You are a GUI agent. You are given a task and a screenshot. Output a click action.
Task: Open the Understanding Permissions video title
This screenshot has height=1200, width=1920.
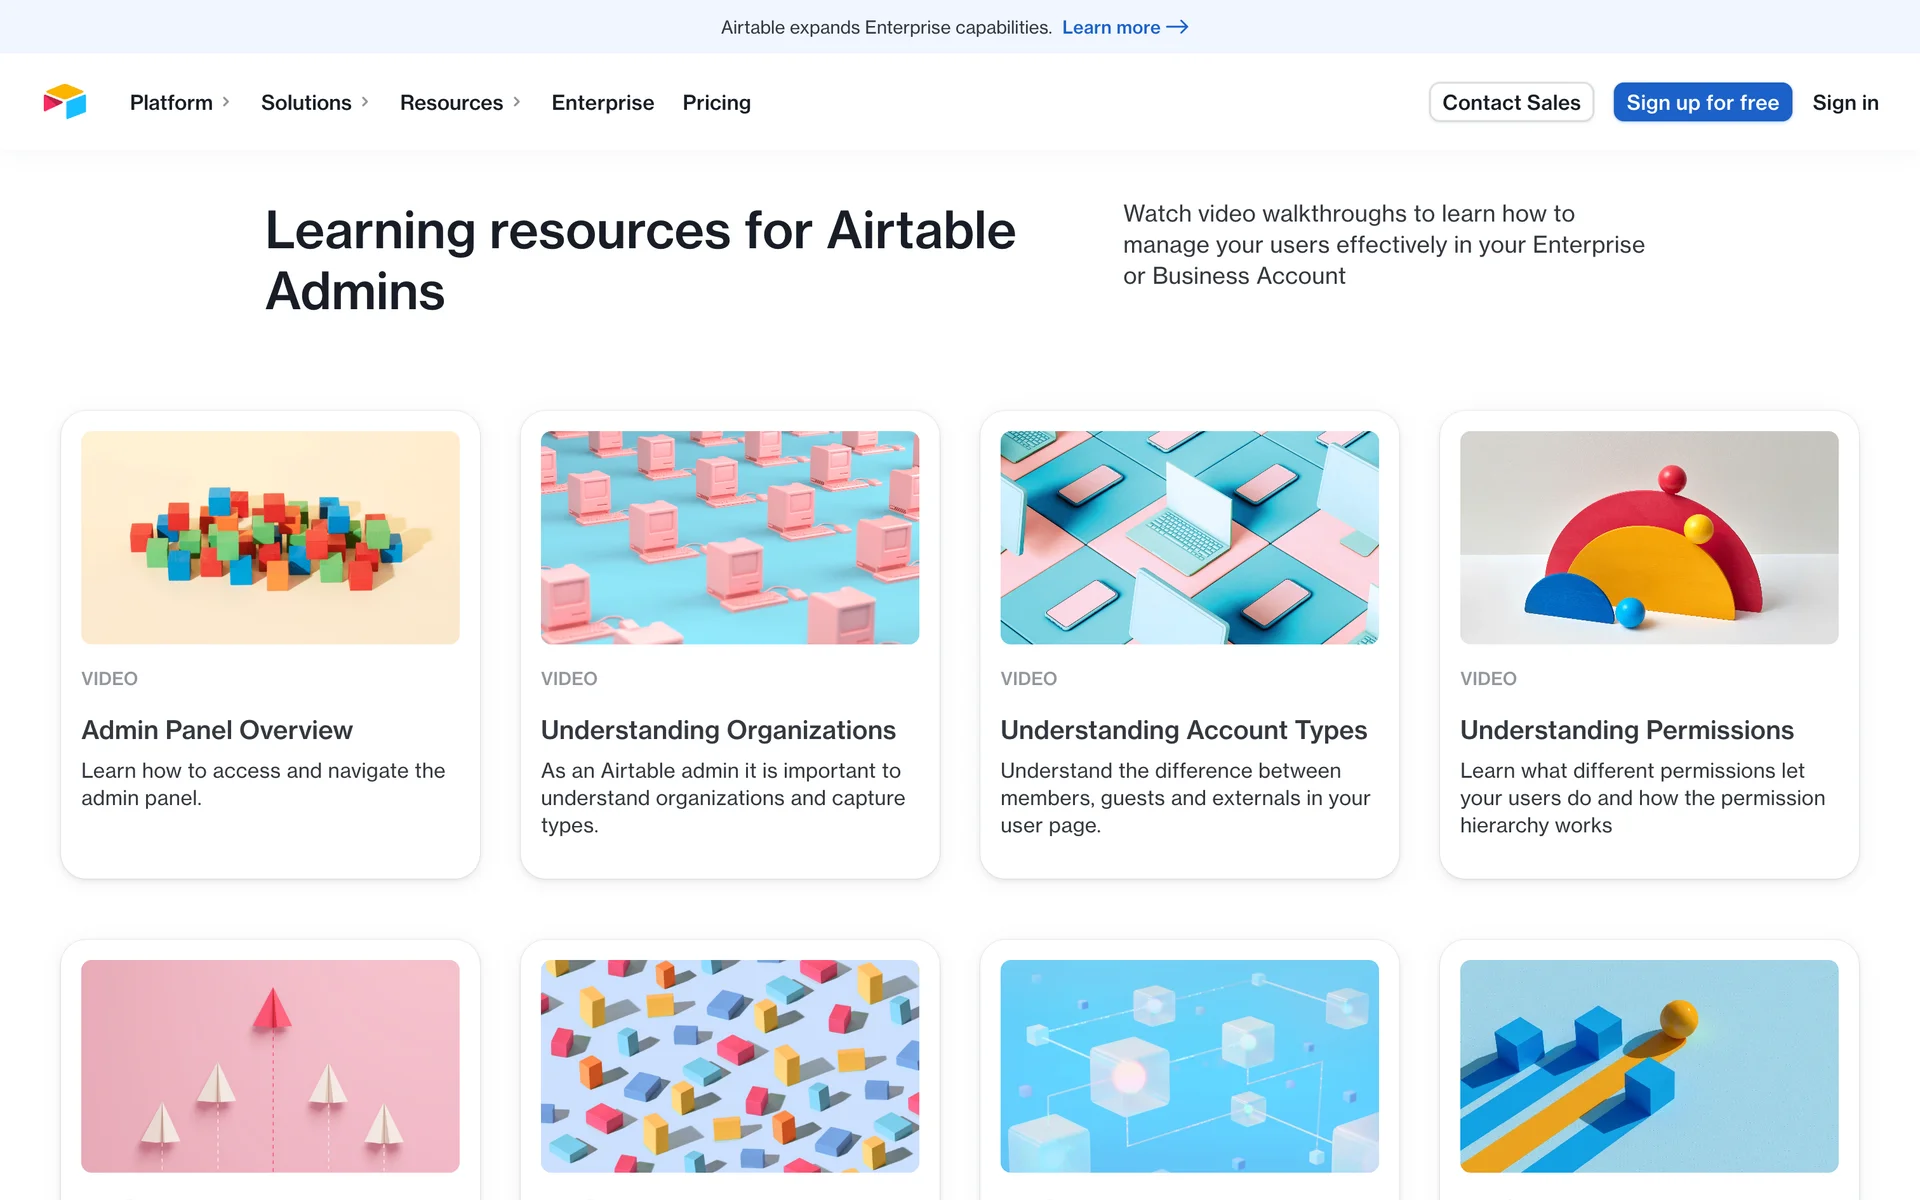click(1626, 730)
